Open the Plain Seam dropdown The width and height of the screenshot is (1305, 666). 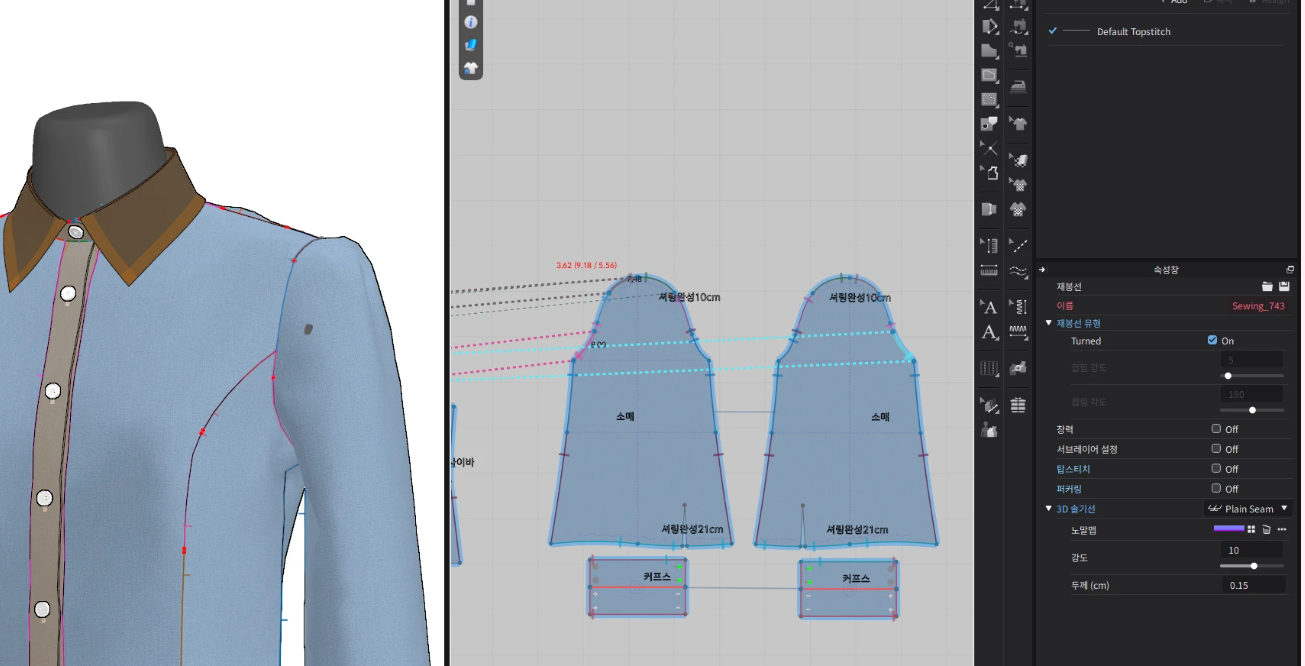tap(1248, 509)
